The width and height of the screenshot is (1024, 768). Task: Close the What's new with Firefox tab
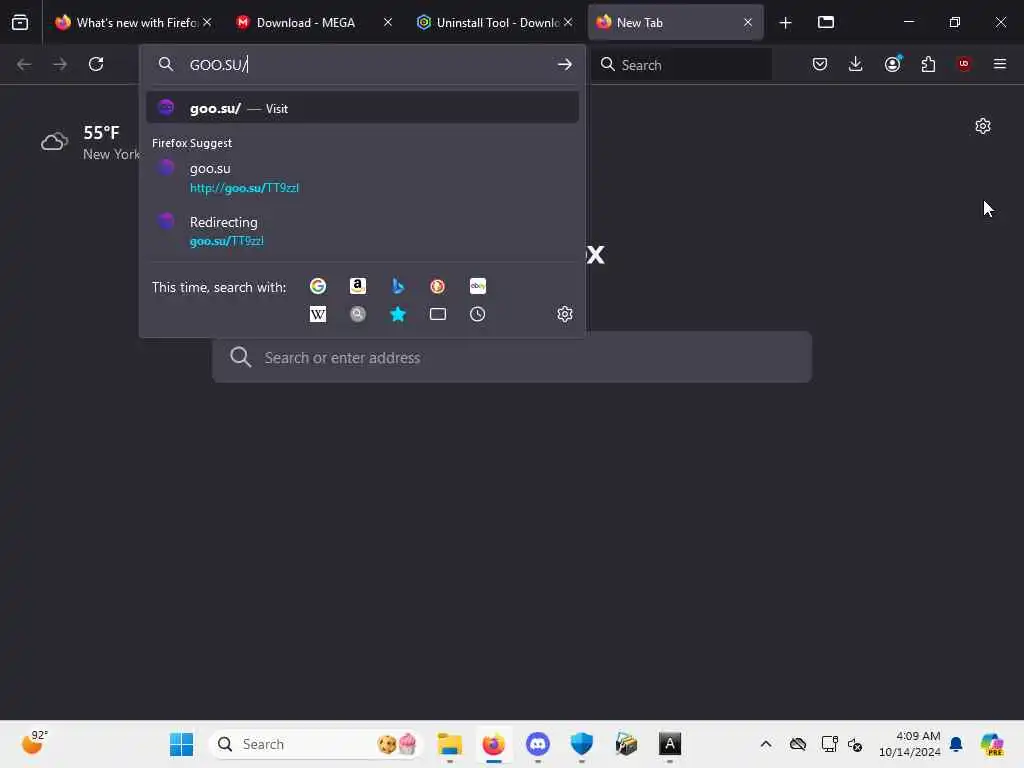(x=207, y=22)
